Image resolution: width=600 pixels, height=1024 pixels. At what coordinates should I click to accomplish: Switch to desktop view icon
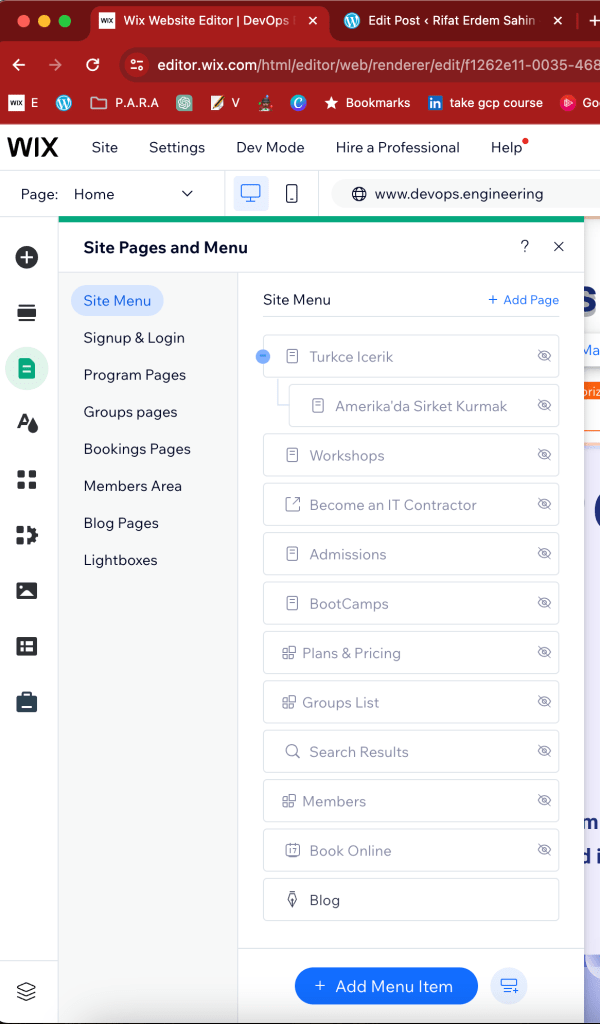pos(251,193)
